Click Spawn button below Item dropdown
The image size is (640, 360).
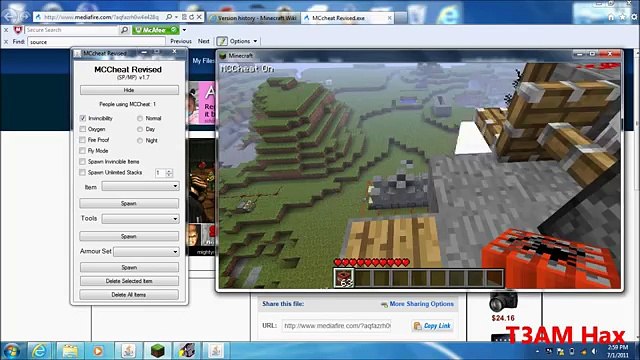click(129, 203)
